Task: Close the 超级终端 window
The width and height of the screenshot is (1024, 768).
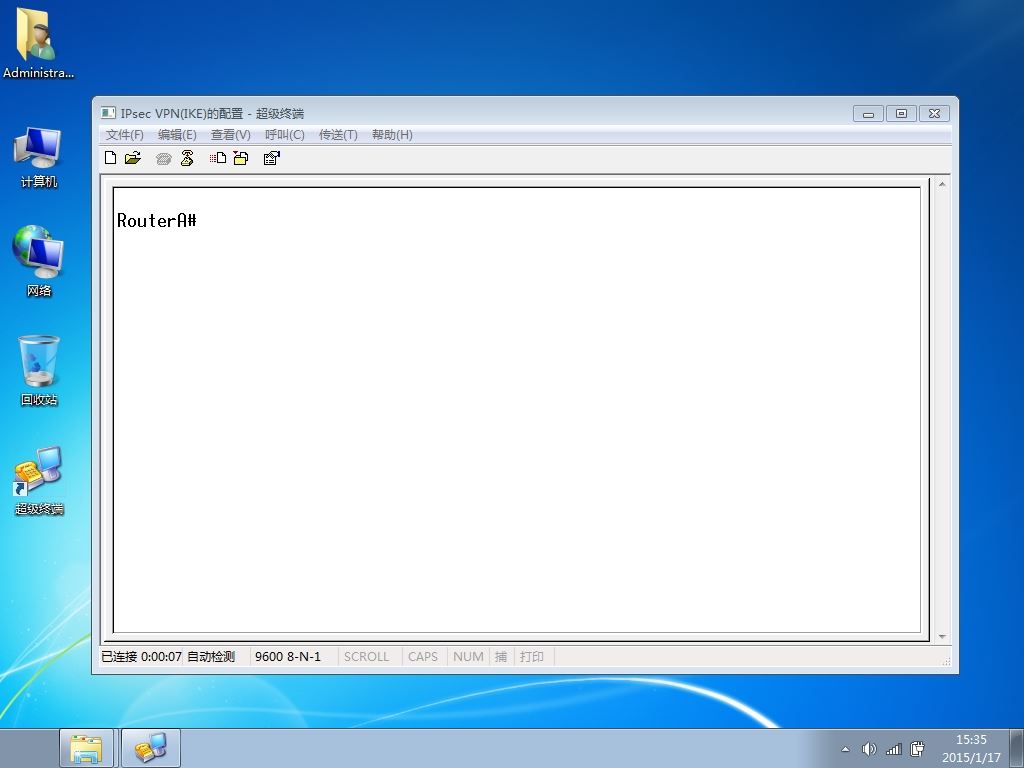Action: [935, 114]
